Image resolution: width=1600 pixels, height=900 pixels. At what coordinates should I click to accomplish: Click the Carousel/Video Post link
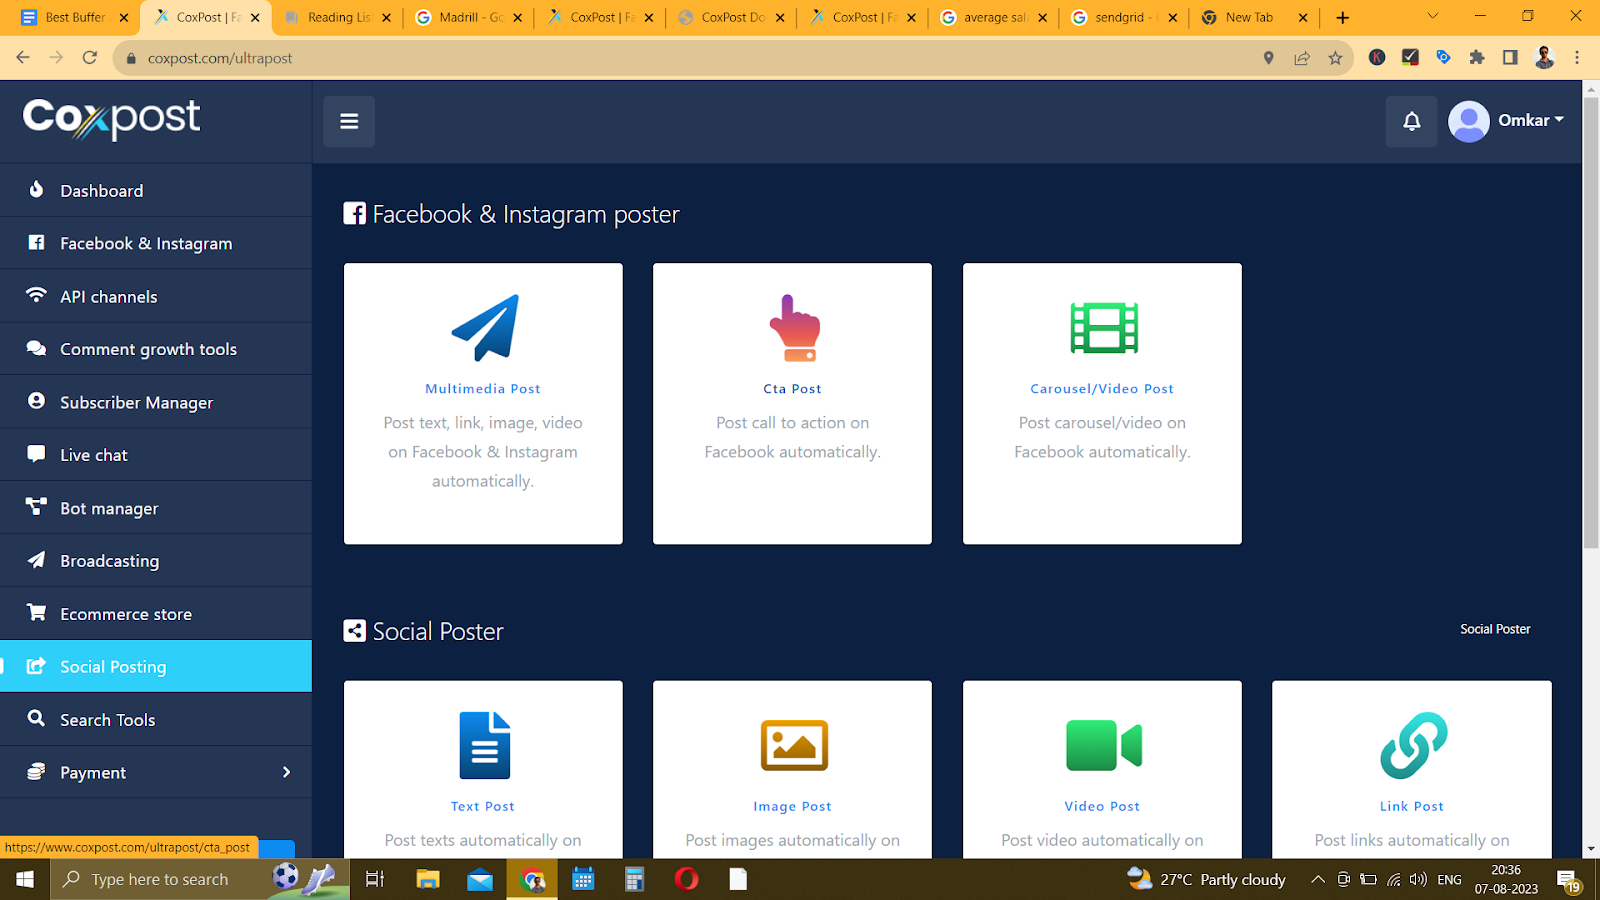(x=1102, y=389)
